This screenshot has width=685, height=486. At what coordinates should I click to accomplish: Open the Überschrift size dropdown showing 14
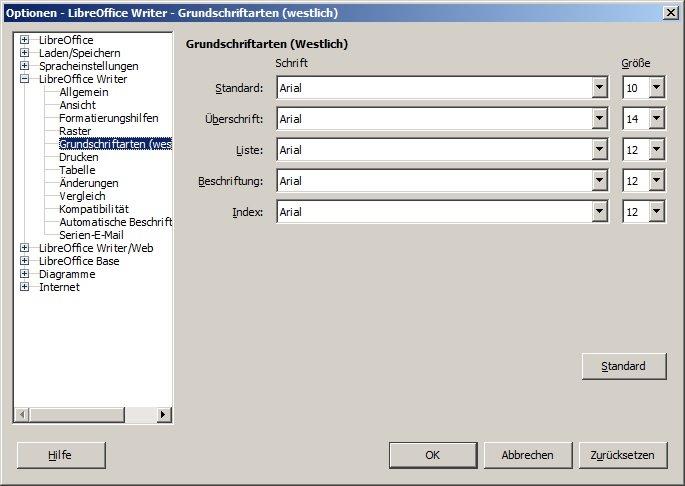tap(657, 119)
